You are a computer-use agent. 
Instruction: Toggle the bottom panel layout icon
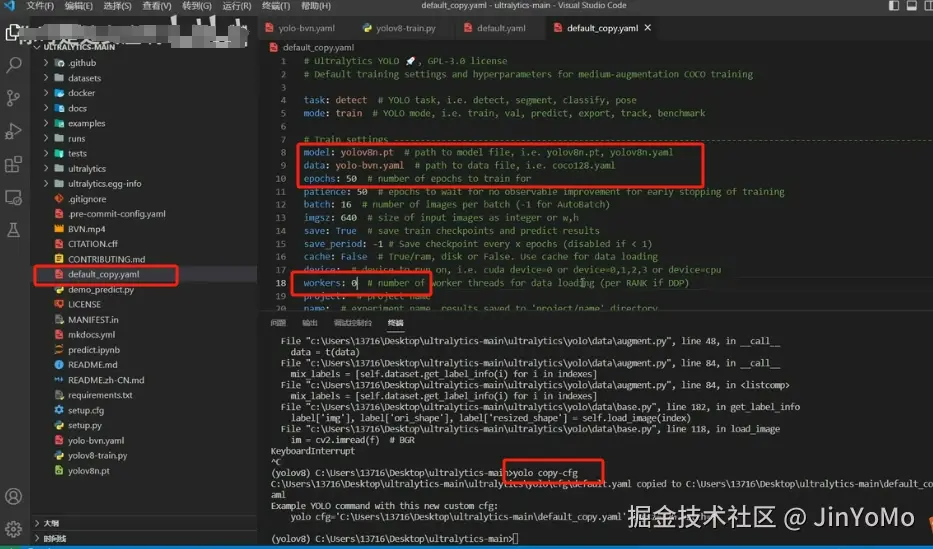[912, 5]
